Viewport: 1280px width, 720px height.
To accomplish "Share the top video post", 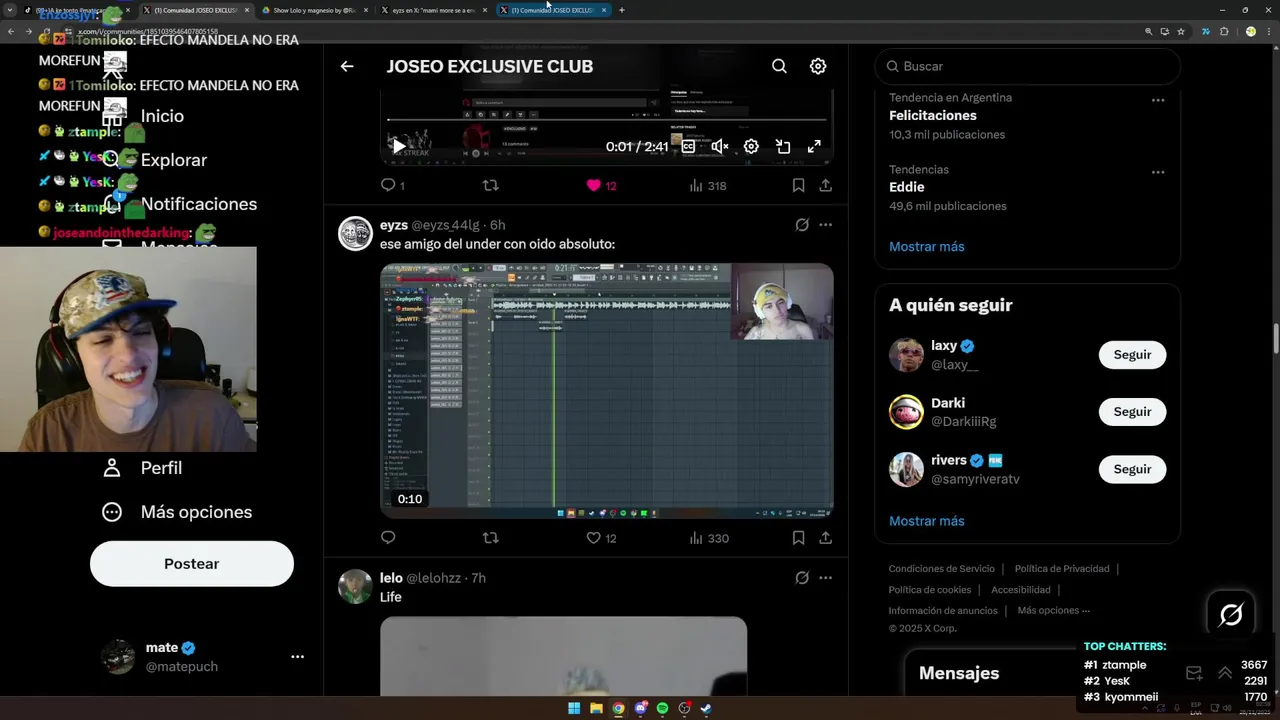I will (x=825, y=185).
